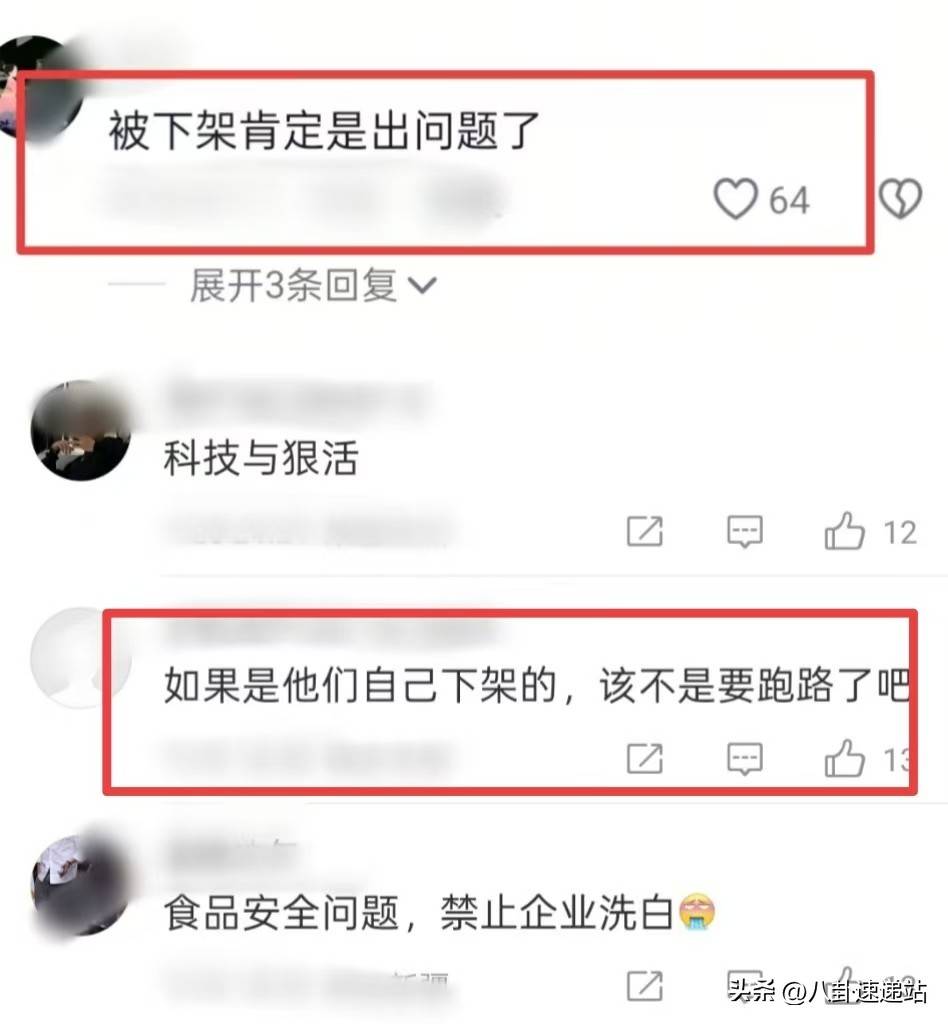Open avatar of 食品安全问题 commenter
Viewport: 948px width, 1024px height.
[x=81, y=886]
